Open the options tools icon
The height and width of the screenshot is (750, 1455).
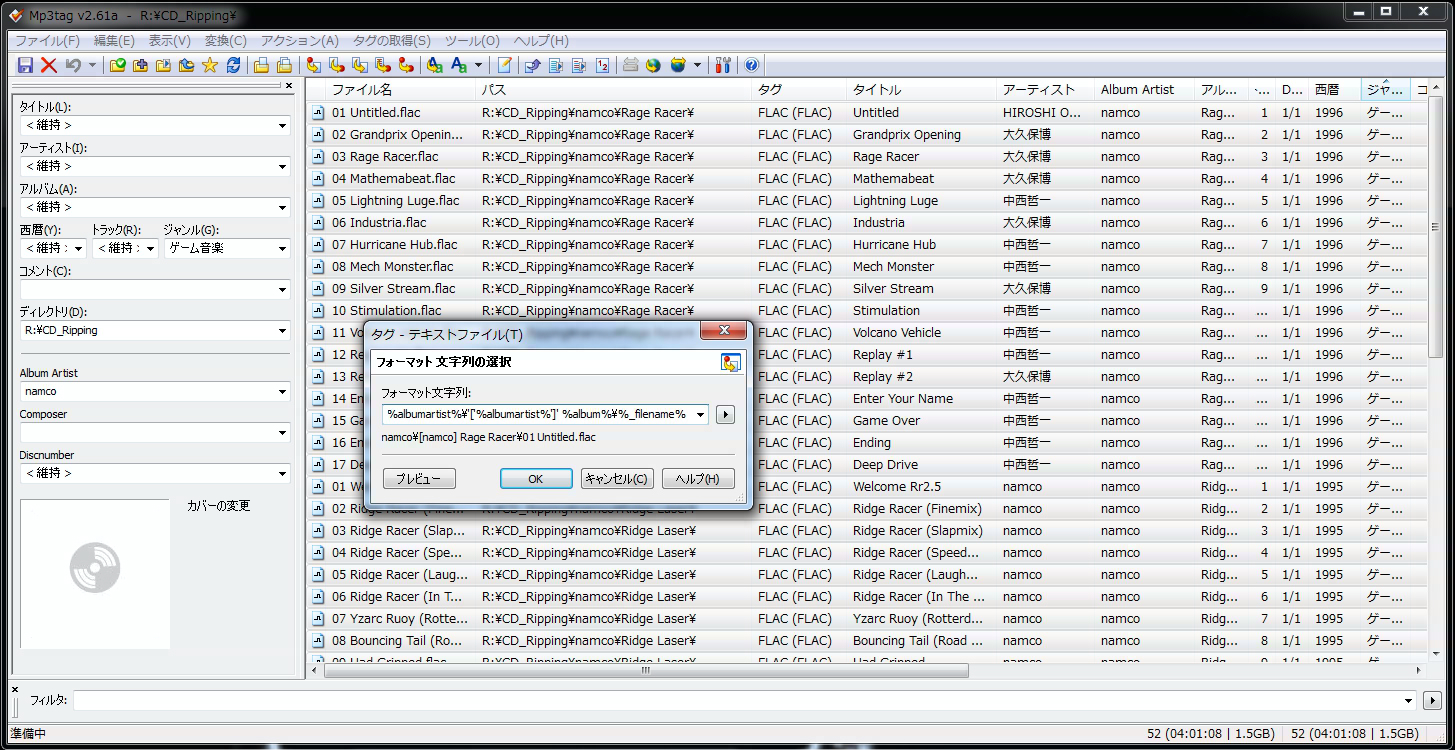[x=721, y=65]
